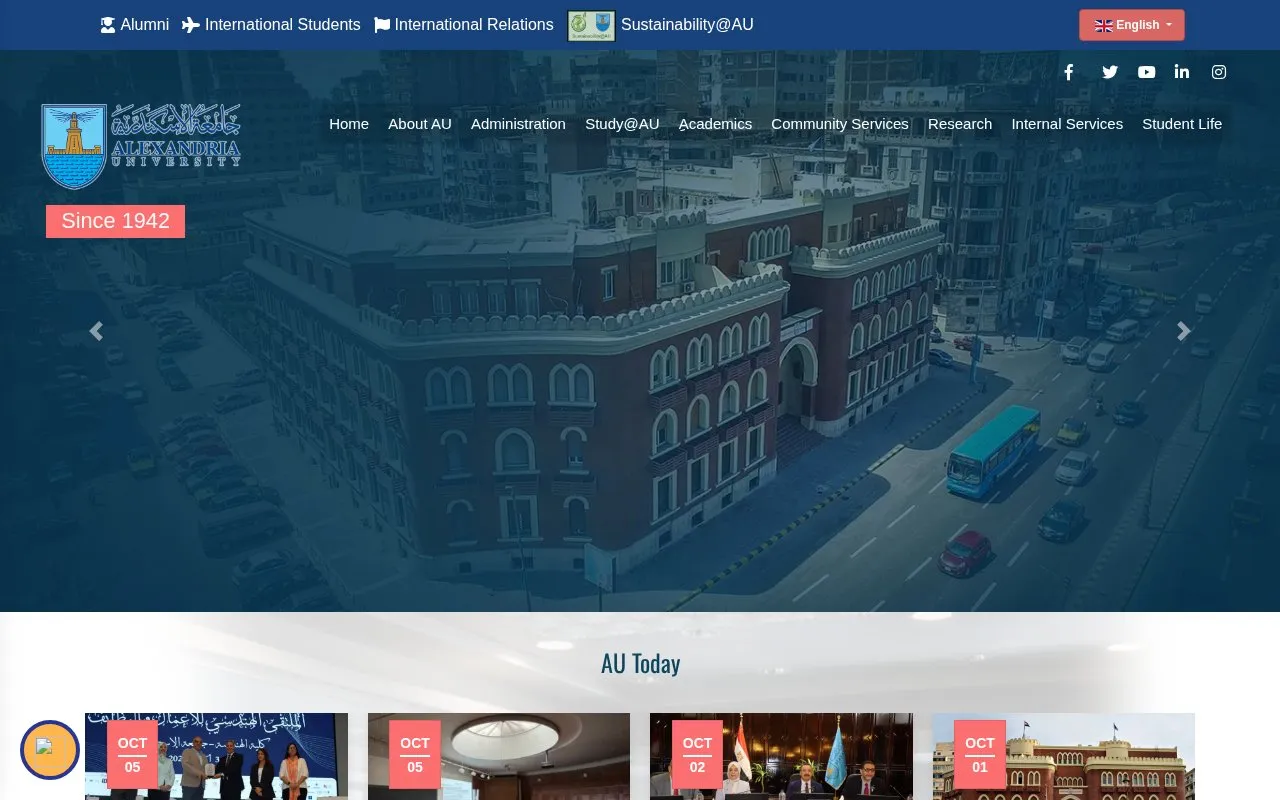Open the OCT 01 news thumbnail

pos(1064,756)
